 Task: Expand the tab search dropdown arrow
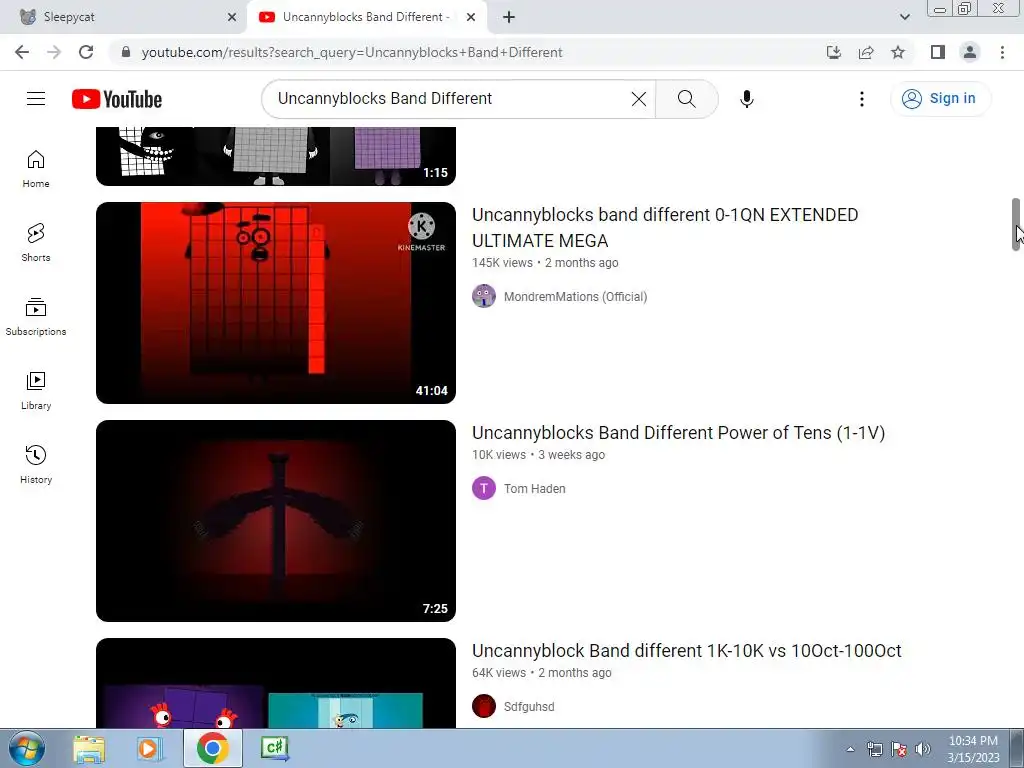click(x=904, y=17)
